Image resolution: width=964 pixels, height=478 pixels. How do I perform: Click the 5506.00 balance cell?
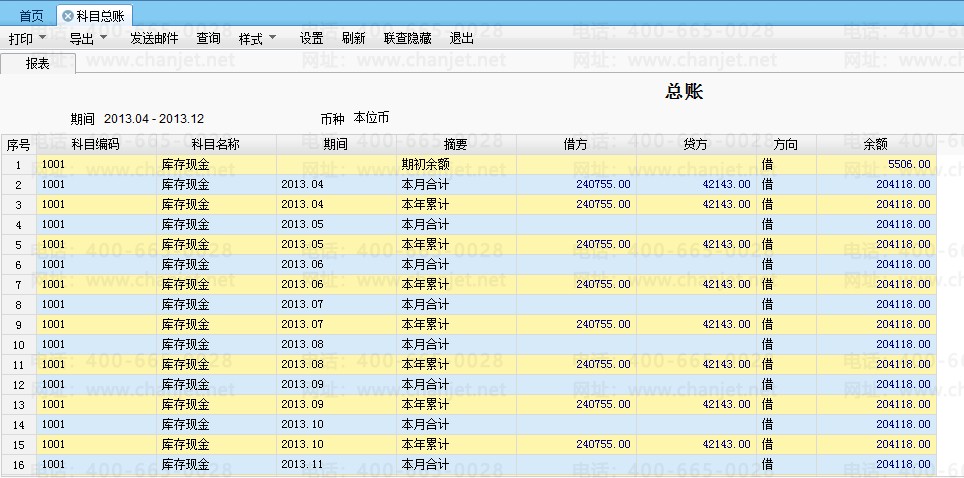click(x=875, y=164)
